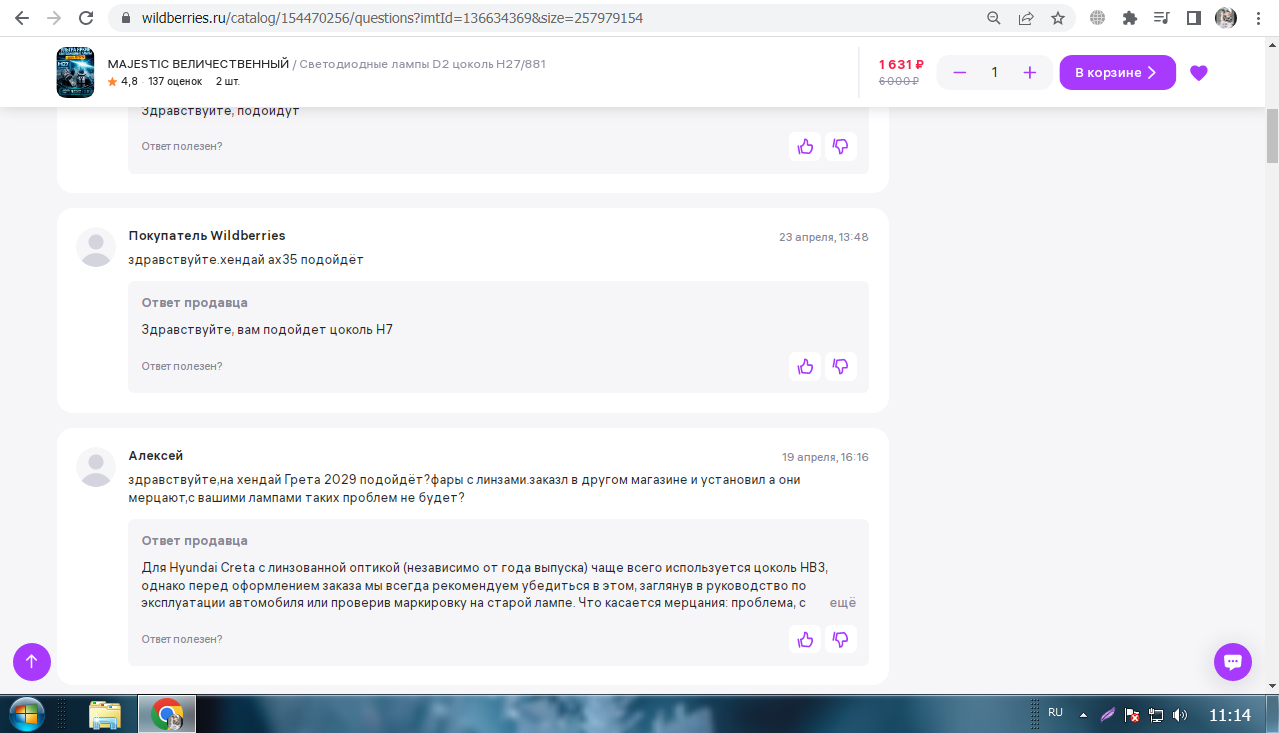This screenshot has height=733, width=1279.
Task: Dislike the answer Здравствуйте, подойдут
Action: coord(841,147)
